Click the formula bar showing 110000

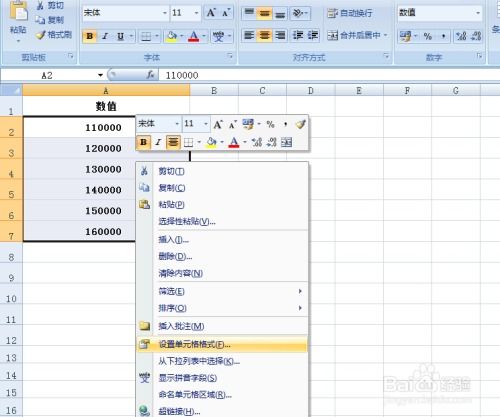(x=329, y=75)
